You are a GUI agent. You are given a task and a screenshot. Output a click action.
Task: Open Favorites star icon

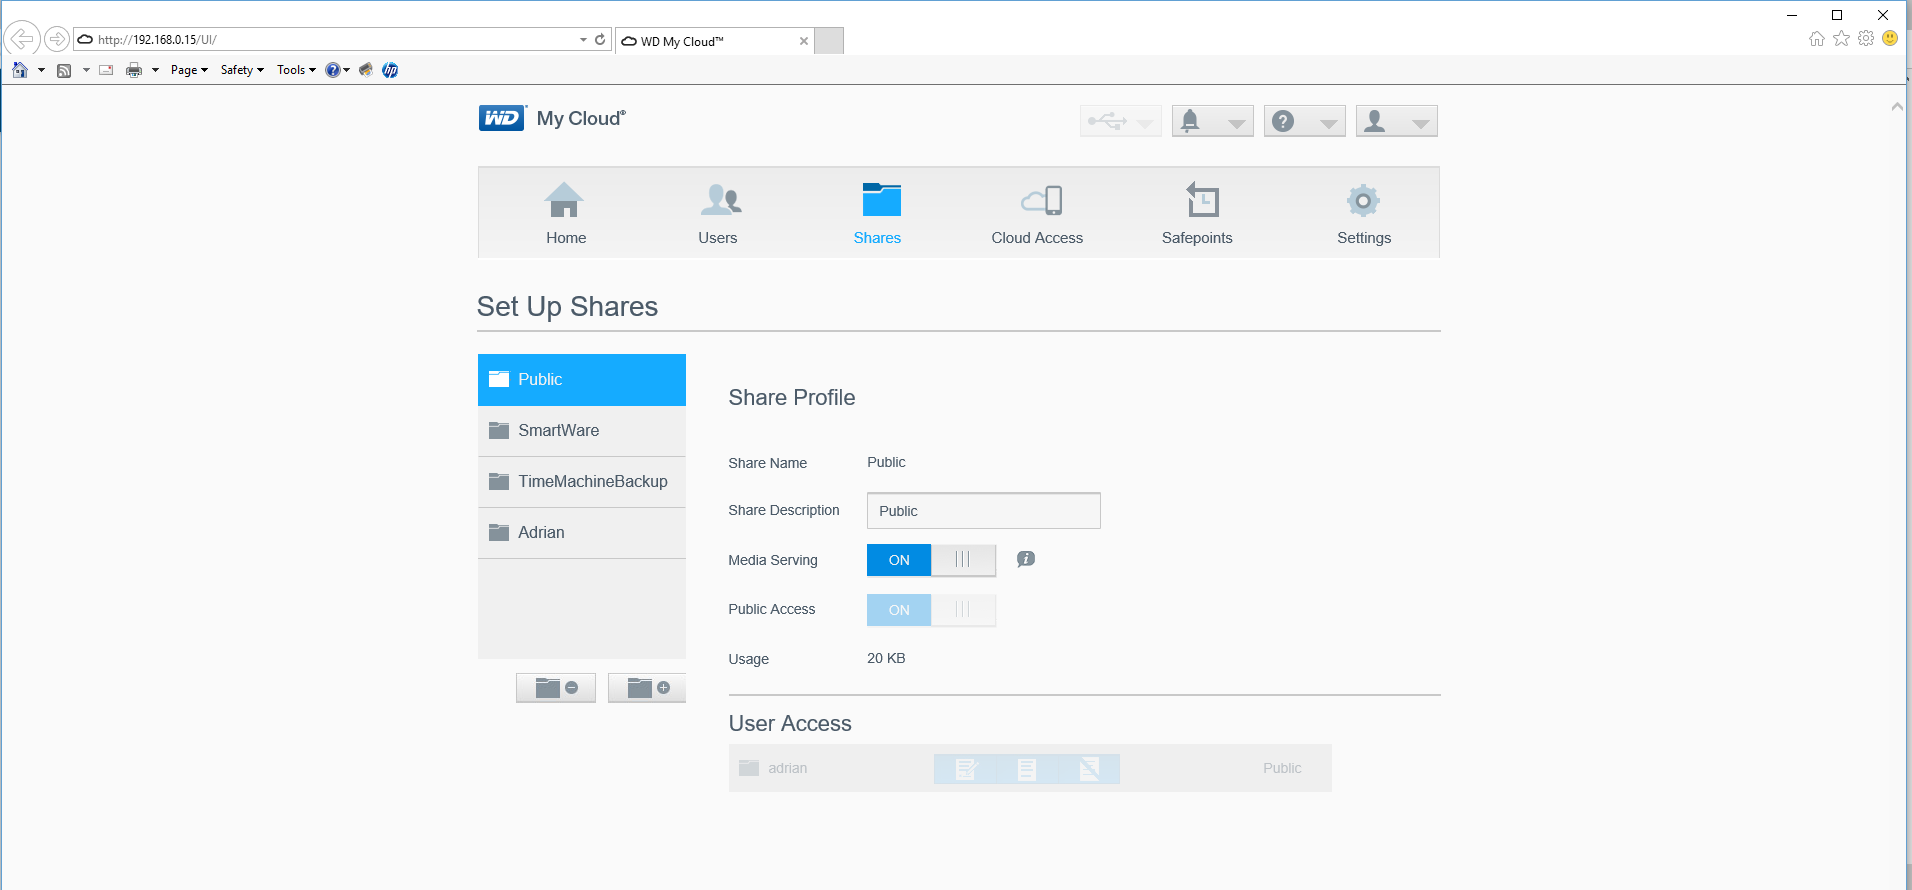(1841, 39)
